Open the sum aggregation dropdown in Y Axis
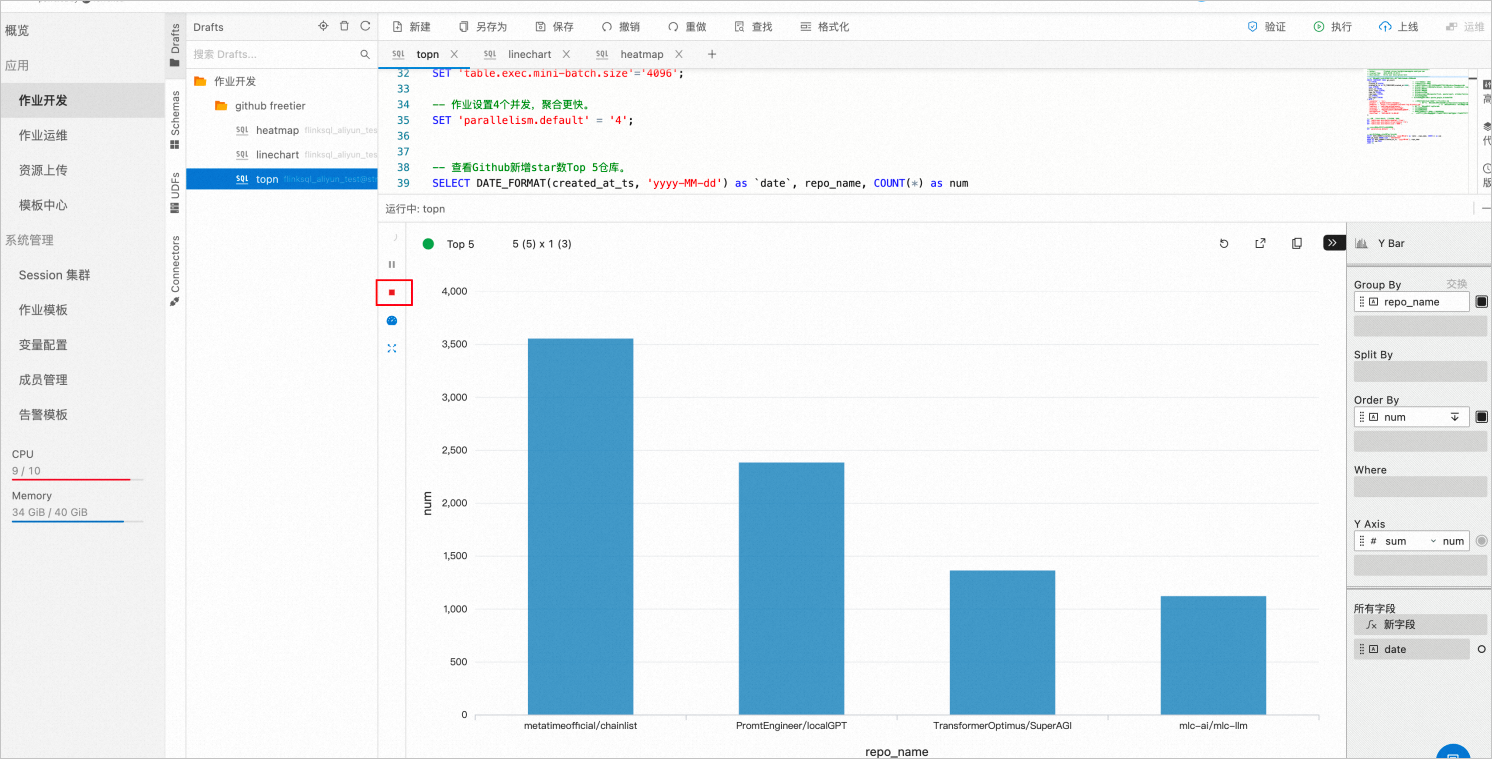 [1410, 541]
